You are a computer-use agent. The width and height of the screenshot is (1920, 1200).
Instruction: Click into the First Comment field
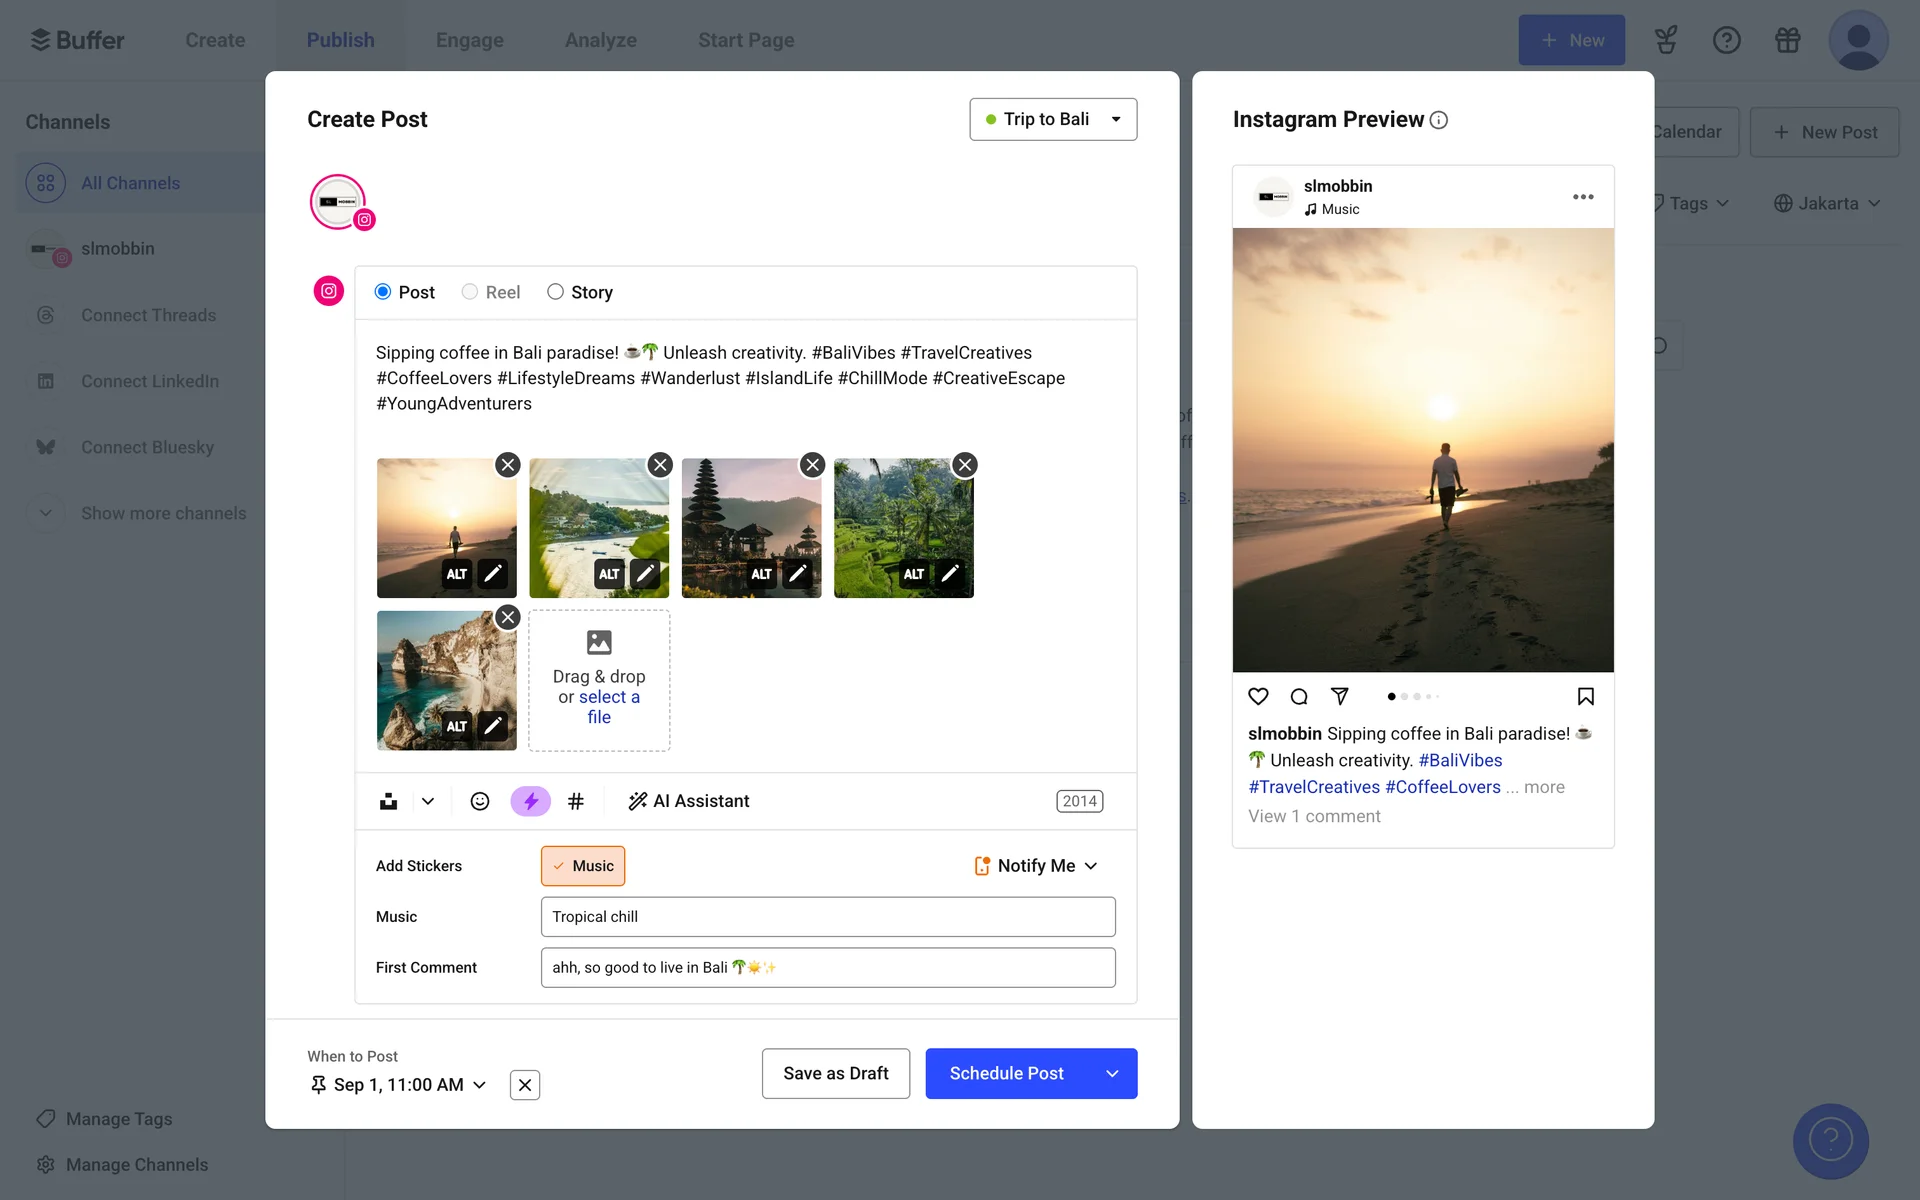tap(827, 967)
